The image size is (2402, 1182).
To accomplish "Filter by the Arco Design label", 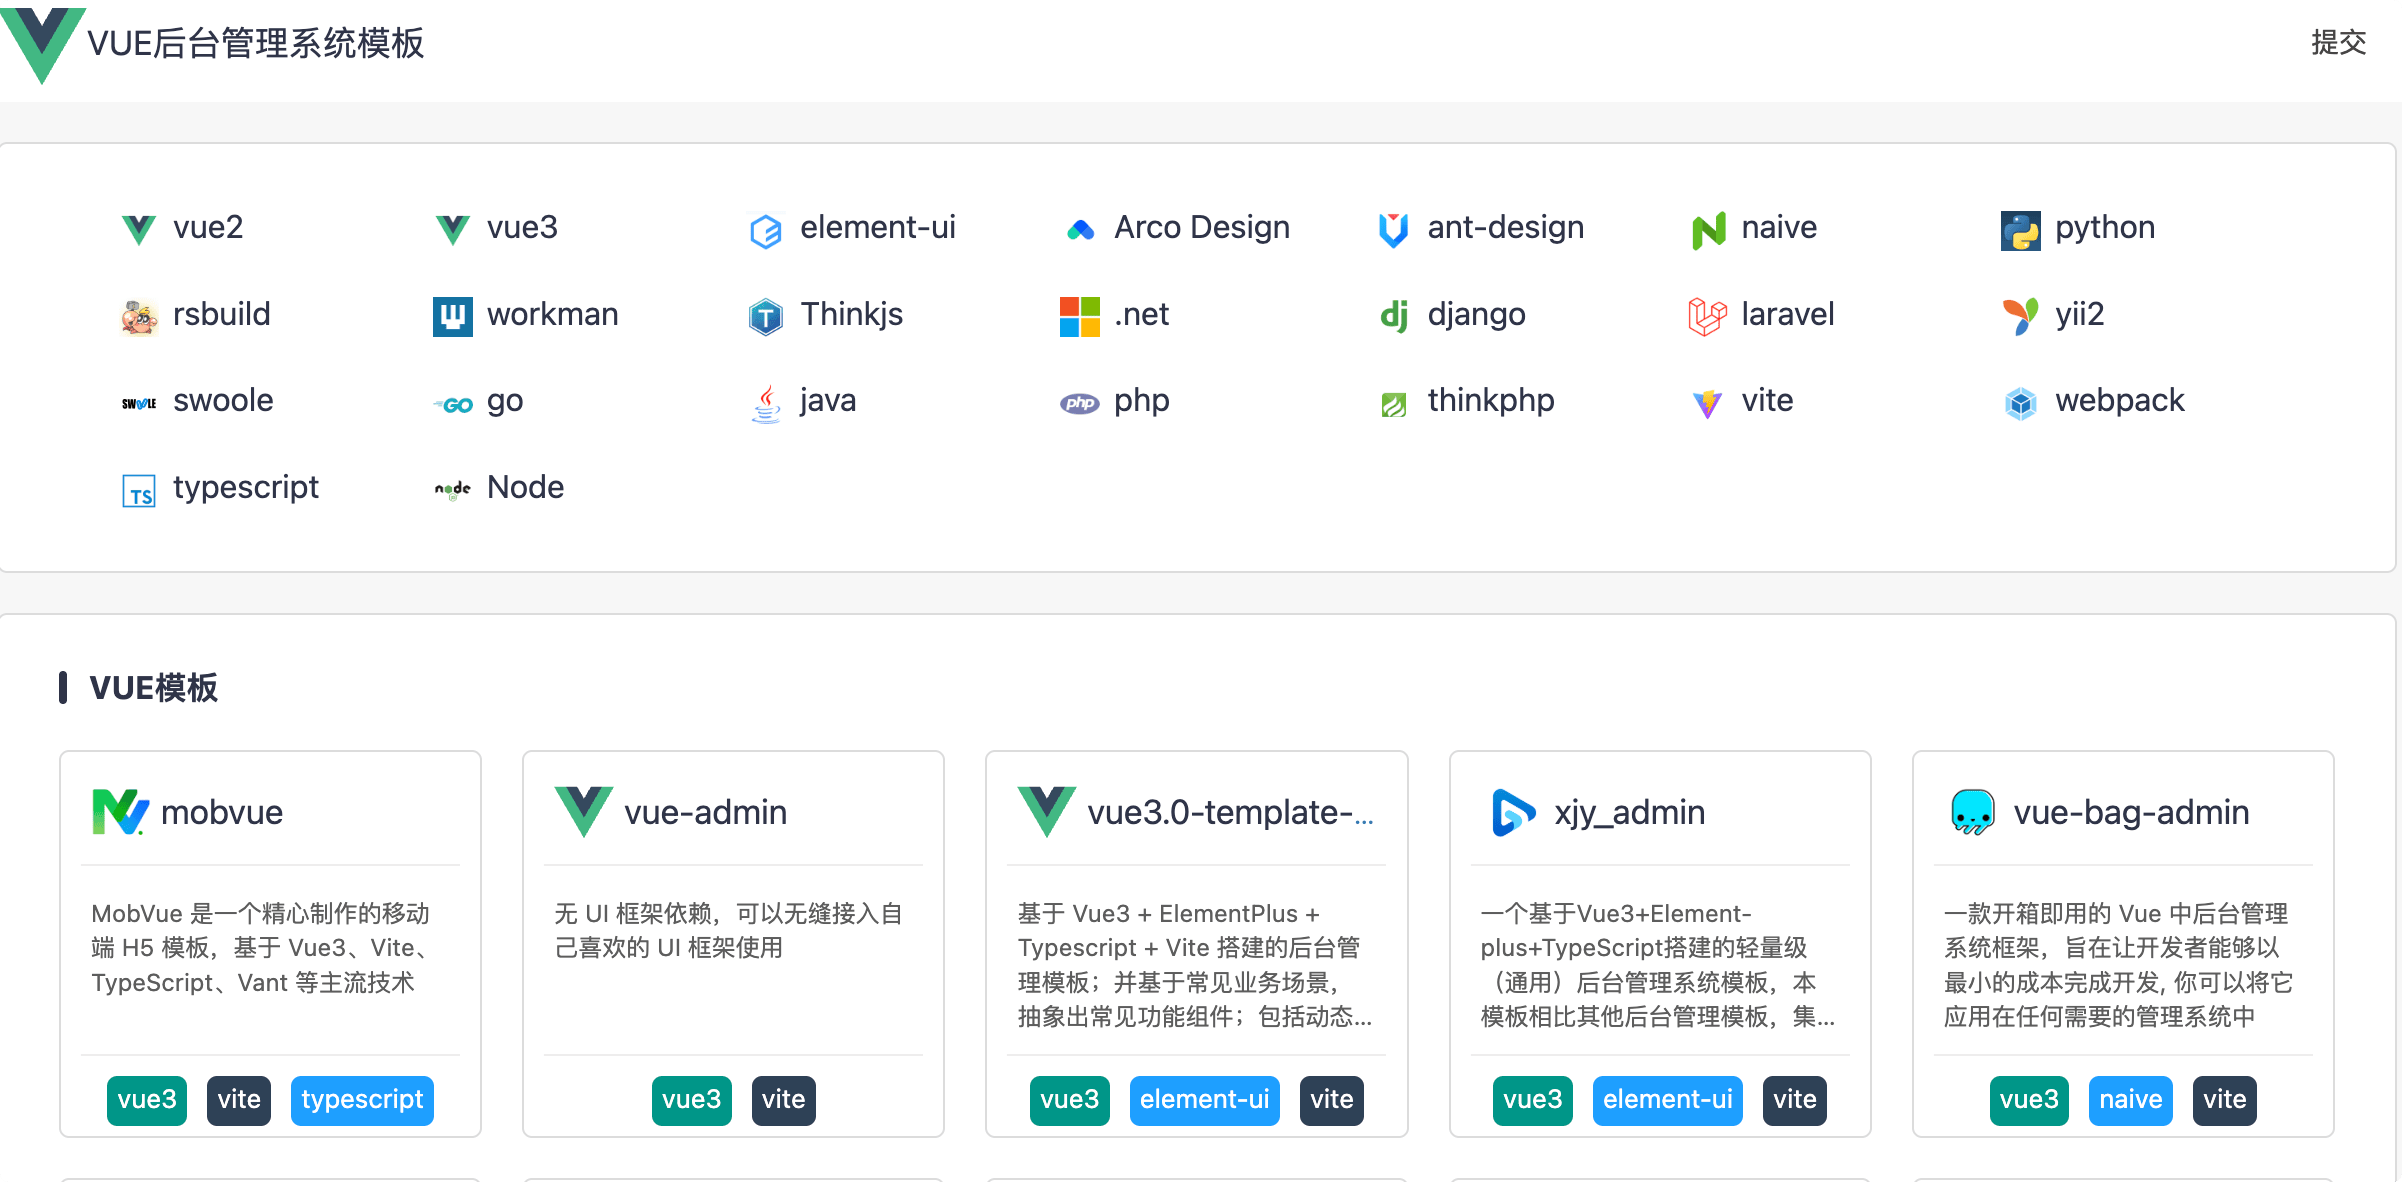I will 1202,228.
